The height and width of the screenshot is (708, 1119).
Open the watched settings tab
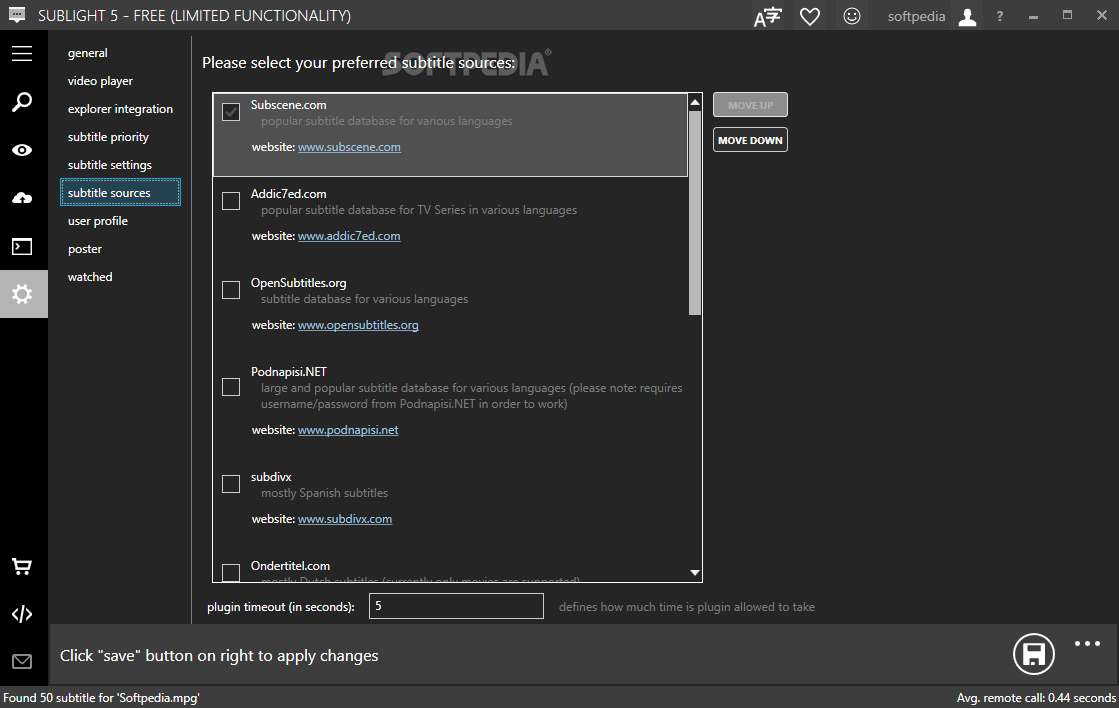90,277
